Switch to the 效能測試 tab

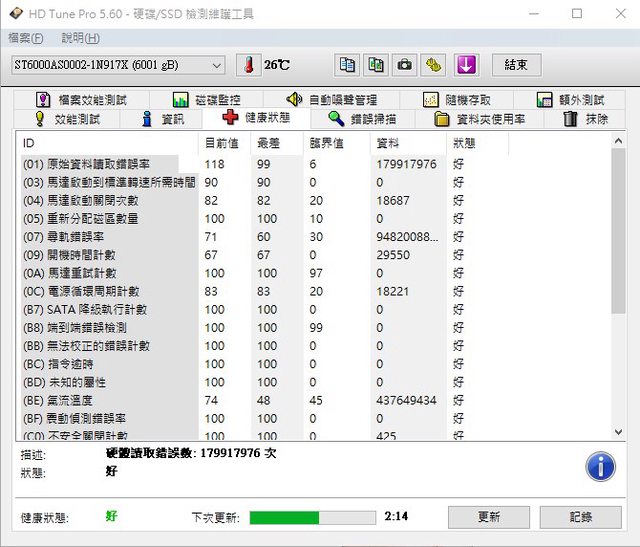point(68,119)
